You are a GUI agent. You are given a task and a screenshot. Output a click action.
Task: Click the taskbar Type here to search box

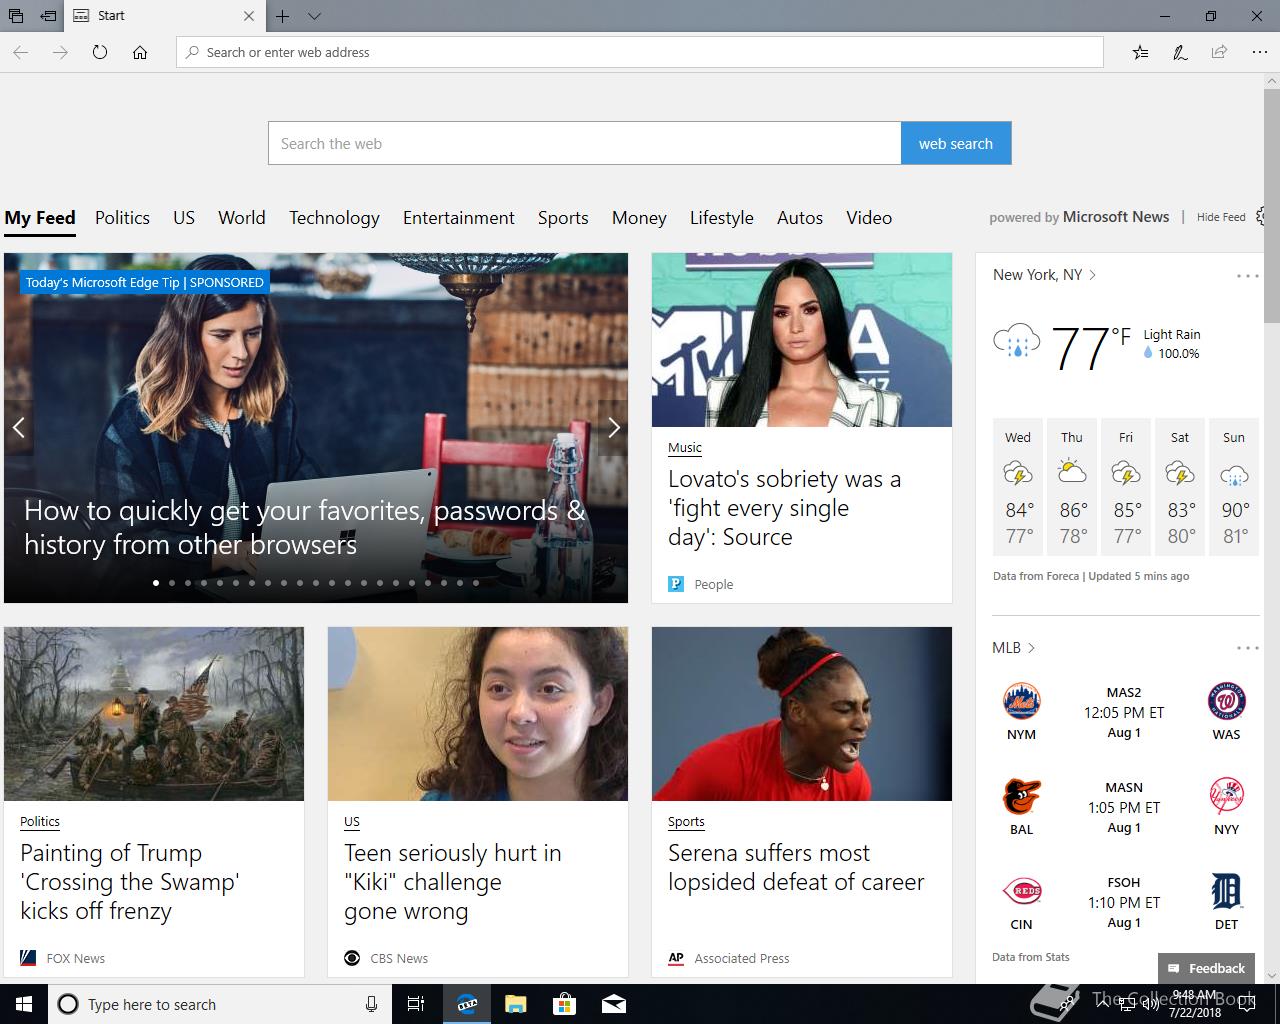click(219, 1004)
